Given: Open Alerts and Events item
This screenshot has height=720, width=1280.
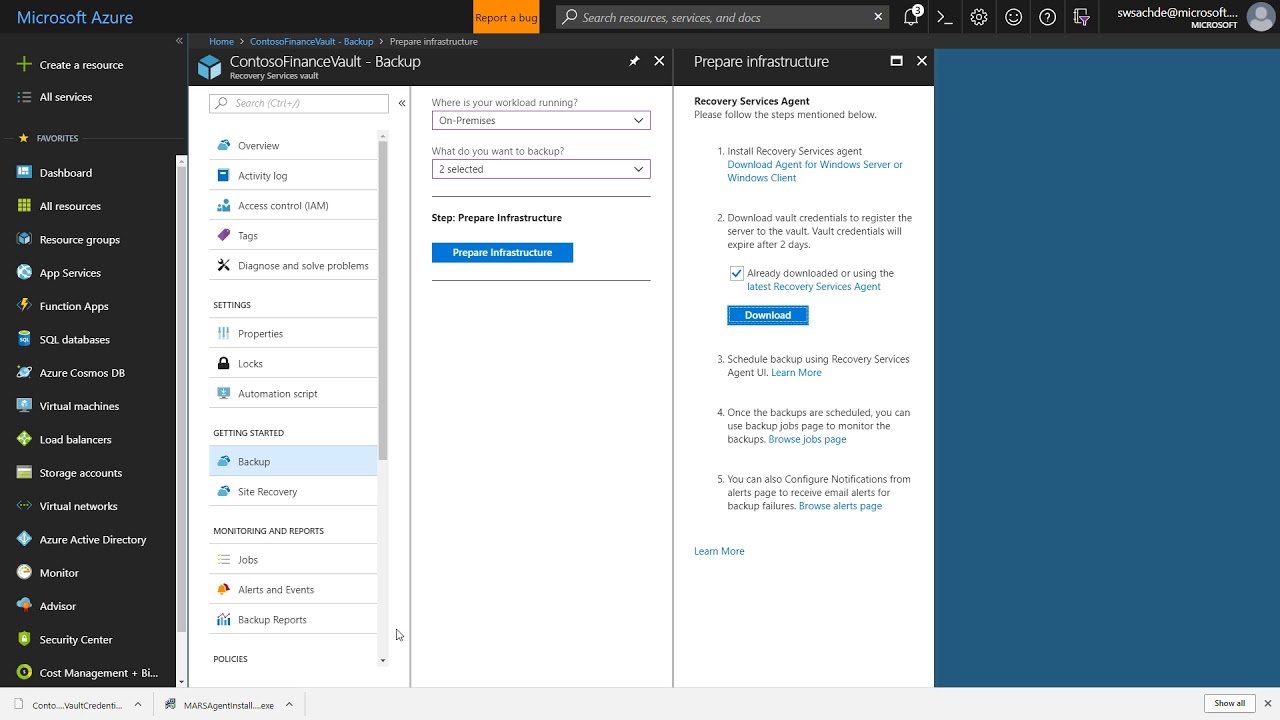Looking at the screenshot, I should tap(293, 590).
